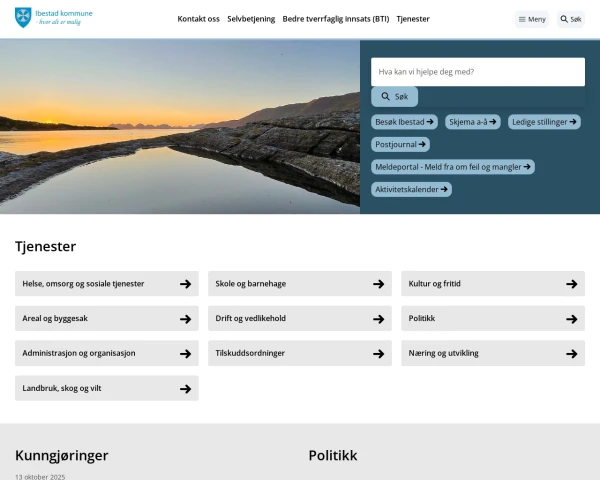600x480 pixels.
Task: Click the header Søk magnifier button
Action: (x=570, y=19)
